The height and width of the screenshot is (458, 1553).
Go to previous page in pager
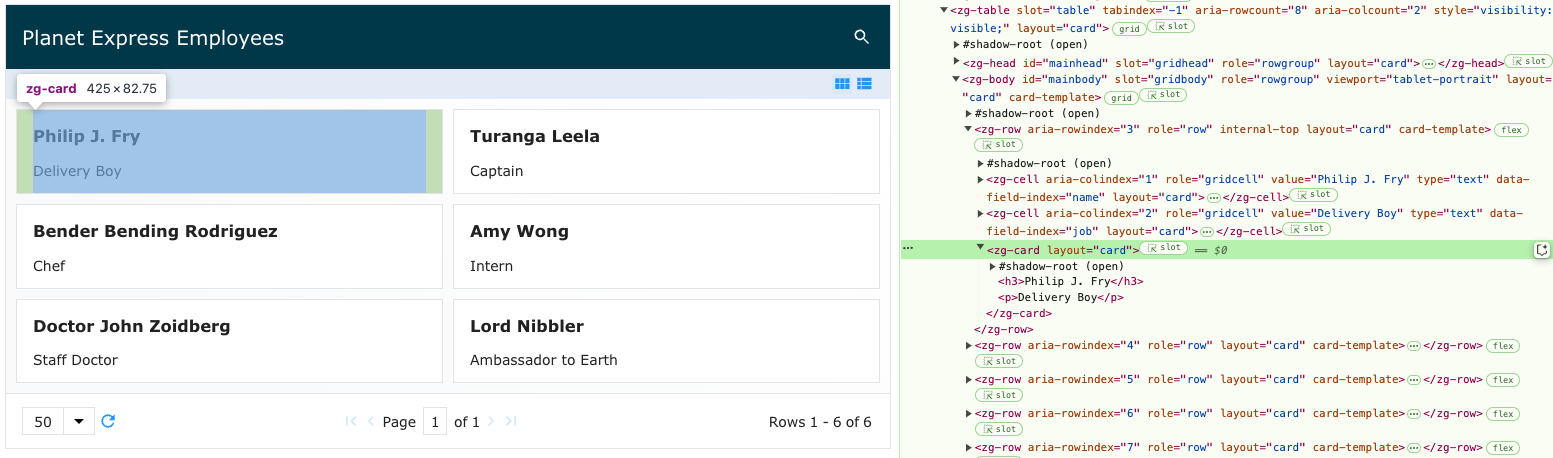371,422
